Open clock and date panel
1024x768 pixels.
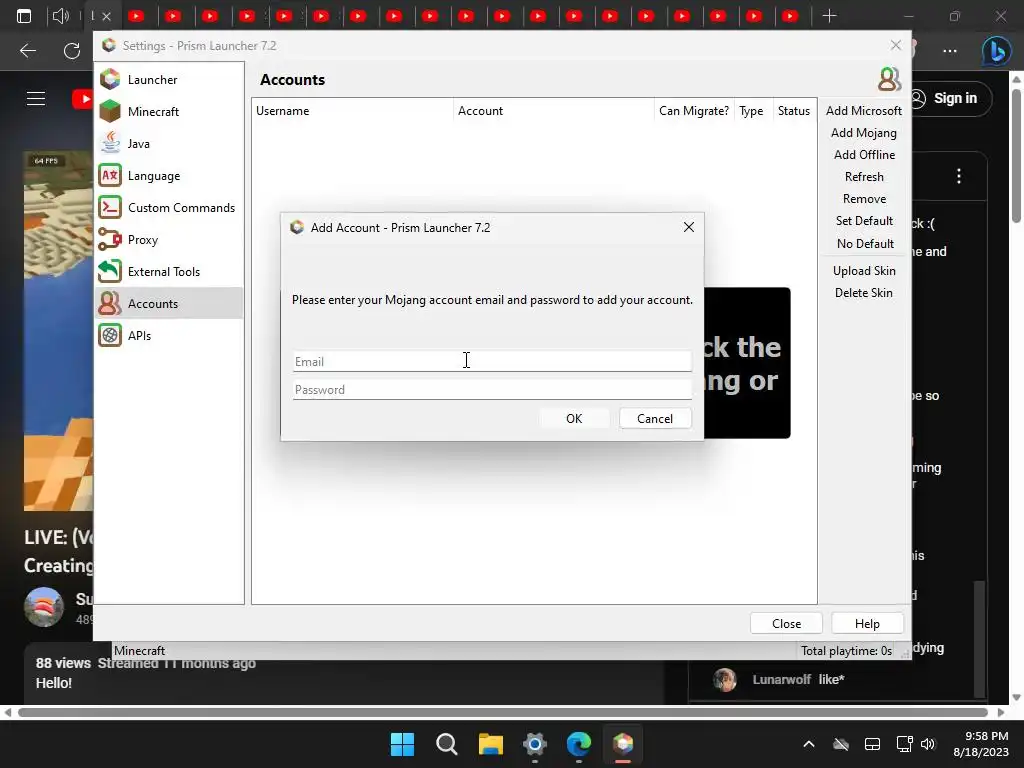coord(980,744)
